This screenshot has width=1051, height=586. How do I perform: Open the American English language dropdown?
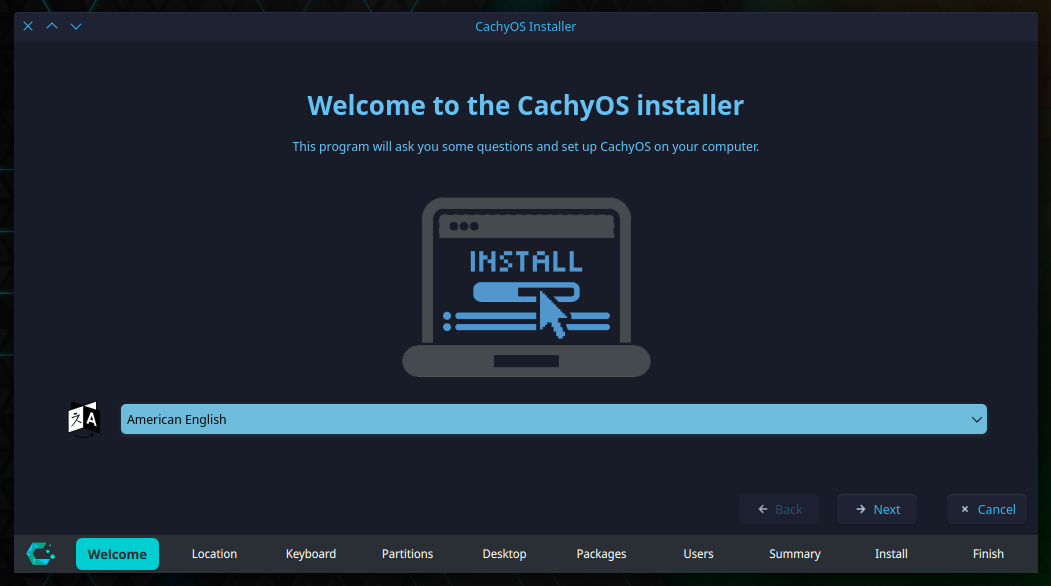pos(554,419)
